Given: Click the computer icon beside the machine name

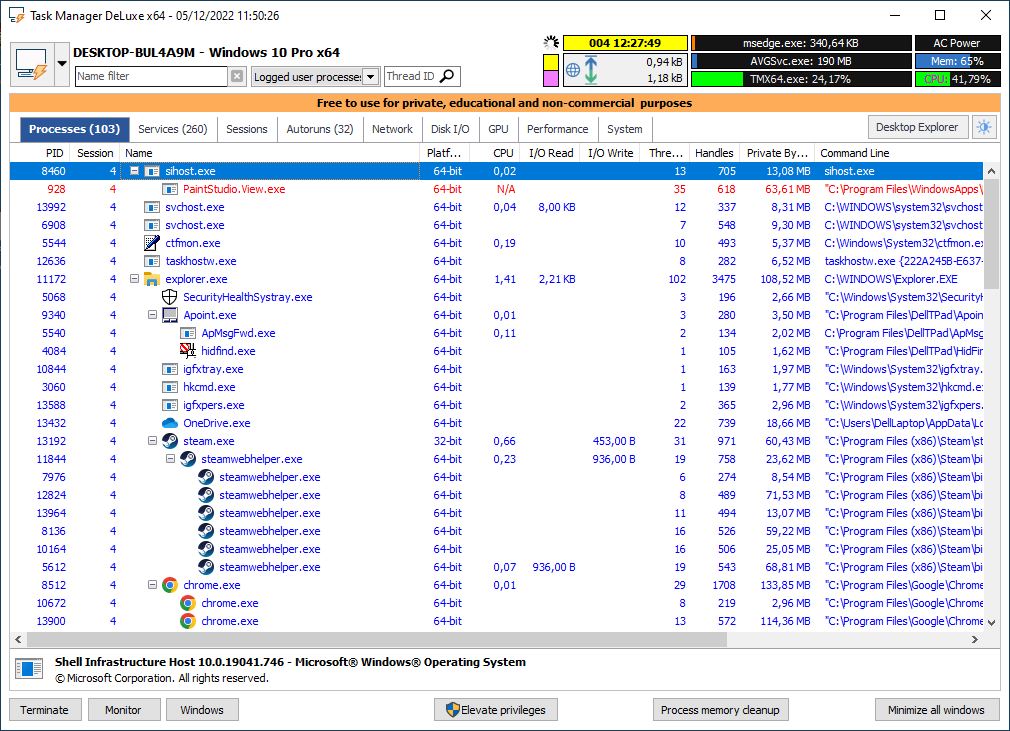Looking at the screenshot, I should tap(32, 64).
